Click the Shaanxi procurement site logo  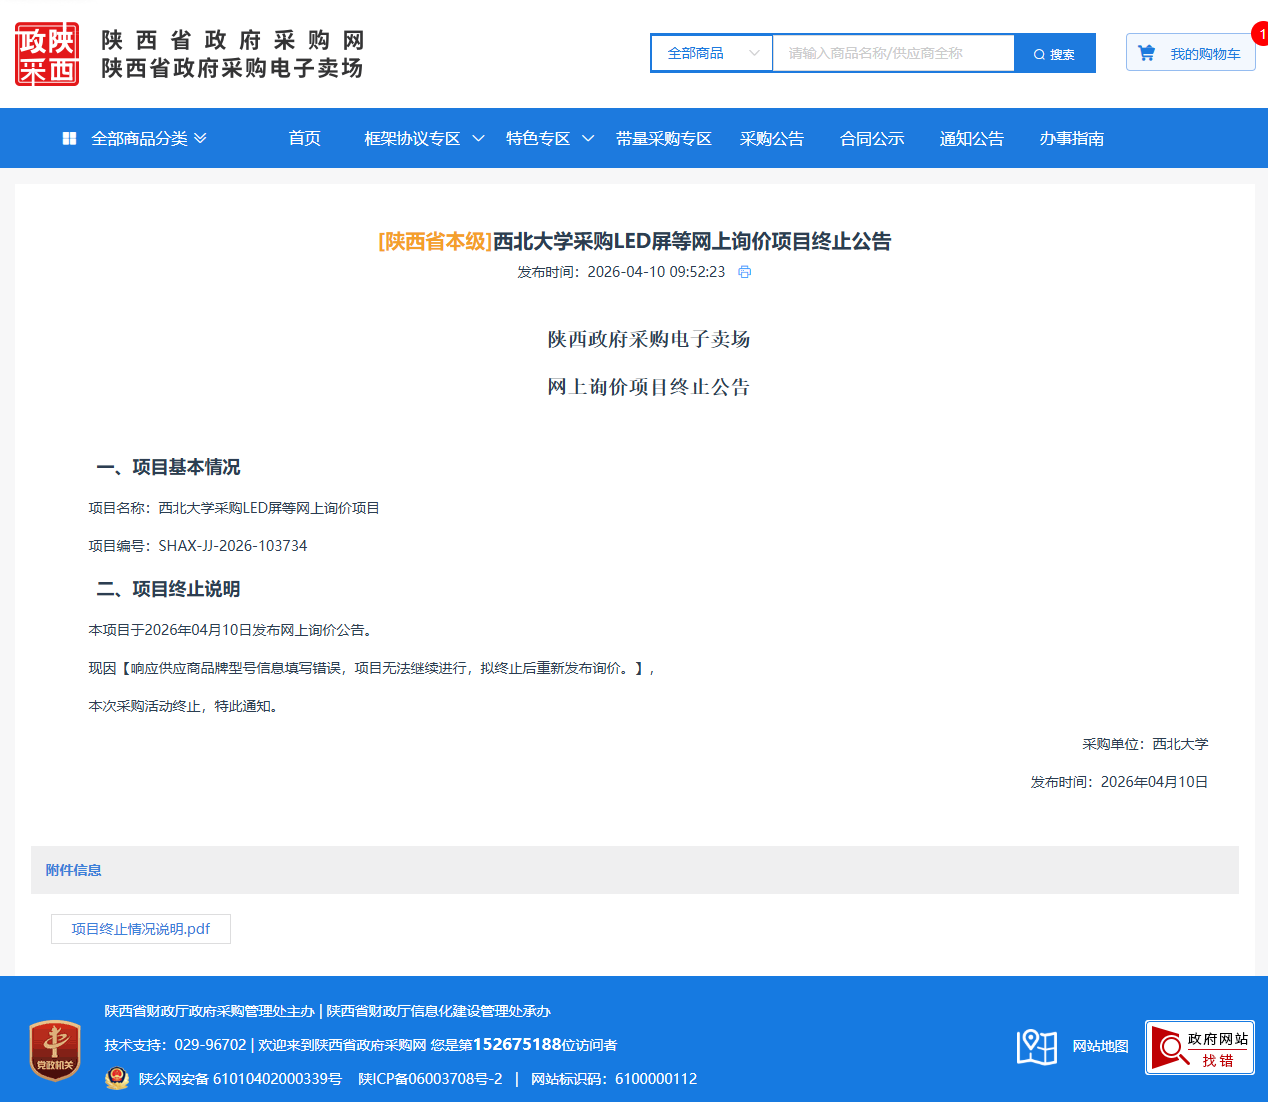point(47,54)
